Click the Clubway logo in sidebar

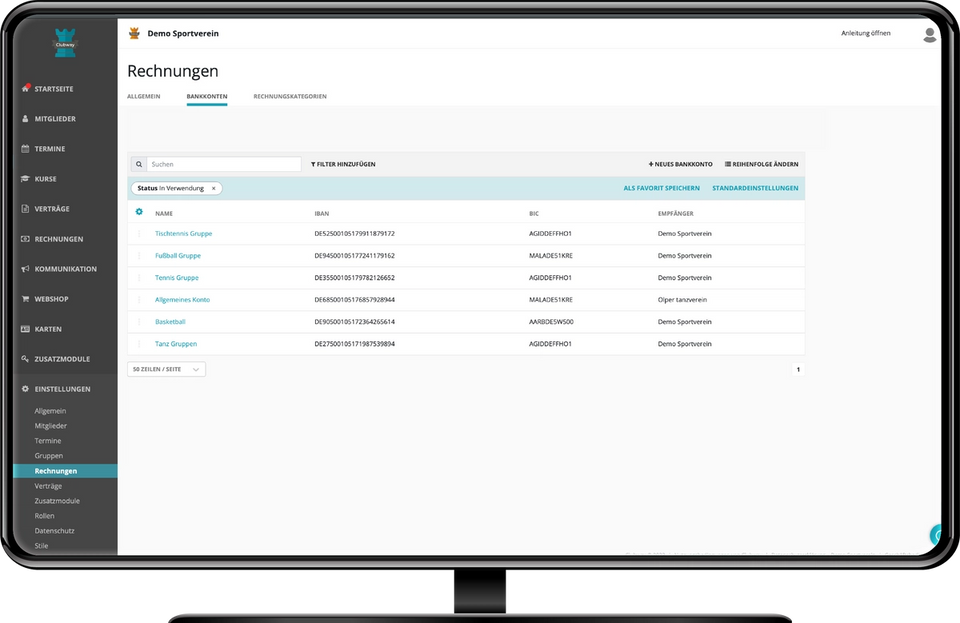coord(65,43)
